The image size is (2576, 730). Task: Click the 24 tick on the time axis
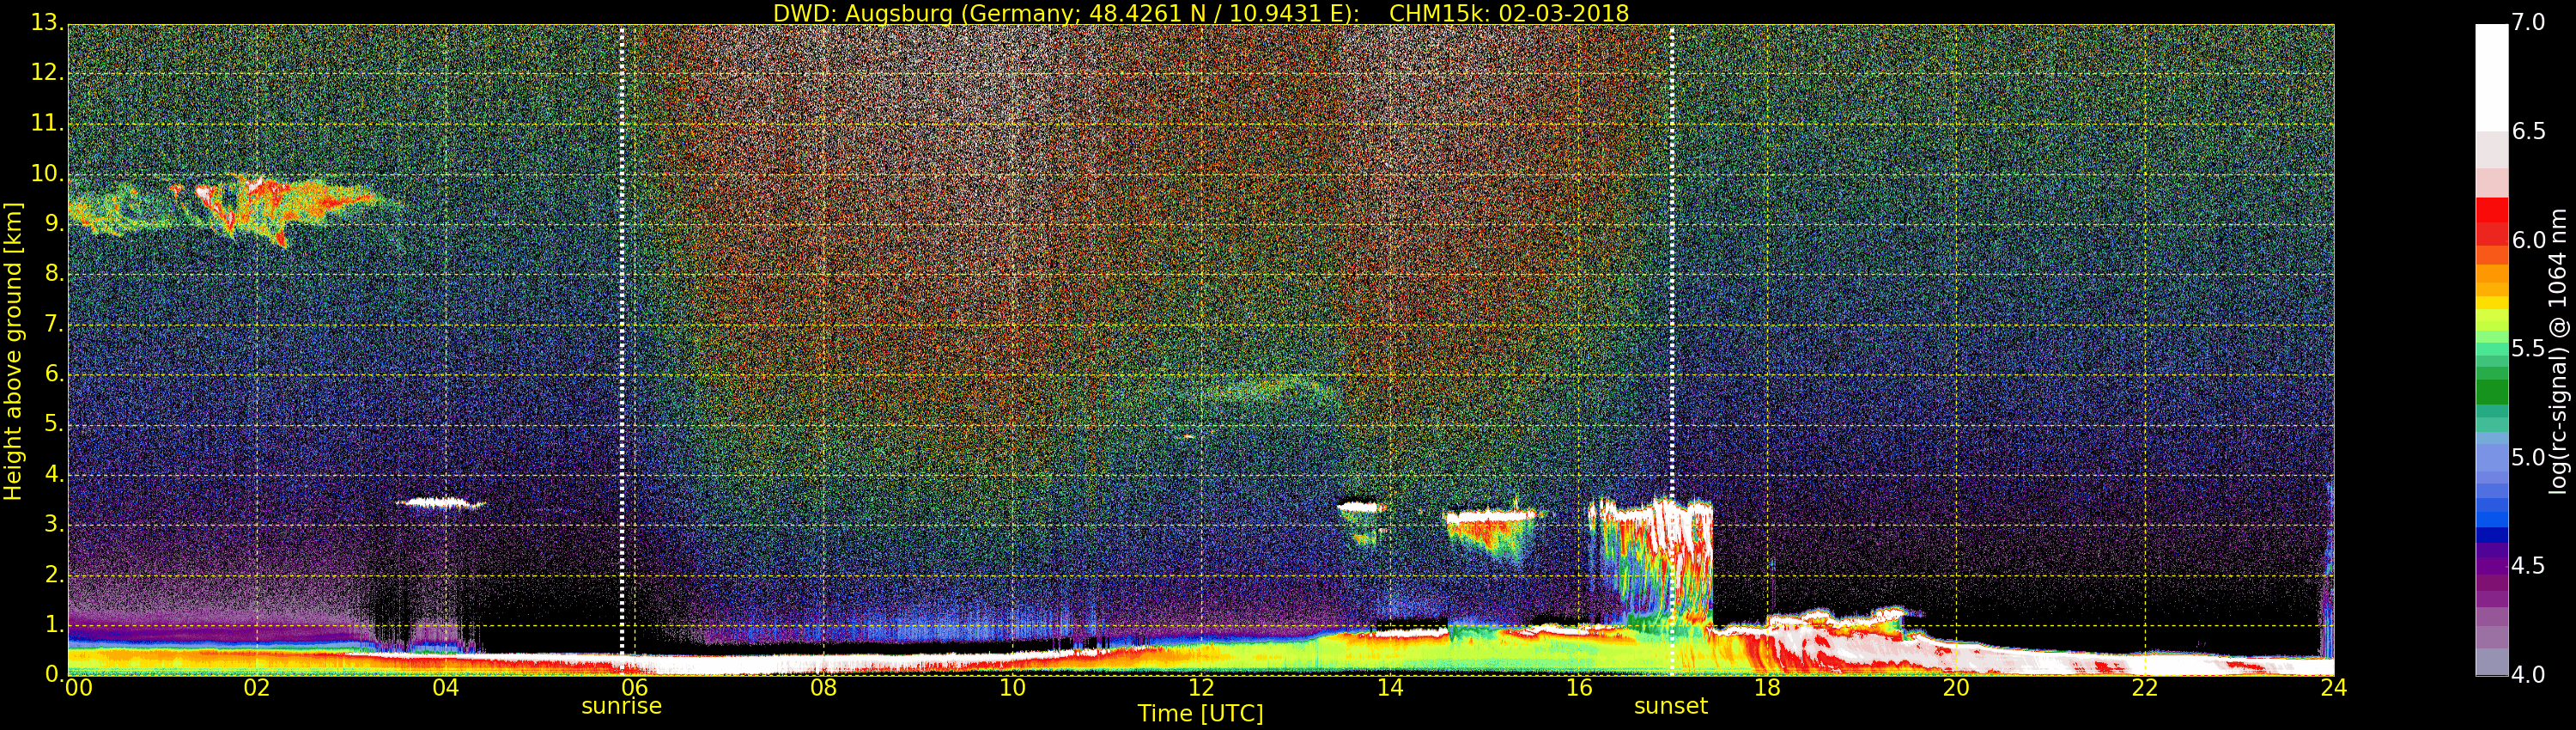pyautogui.click(x=2333, y=688)
